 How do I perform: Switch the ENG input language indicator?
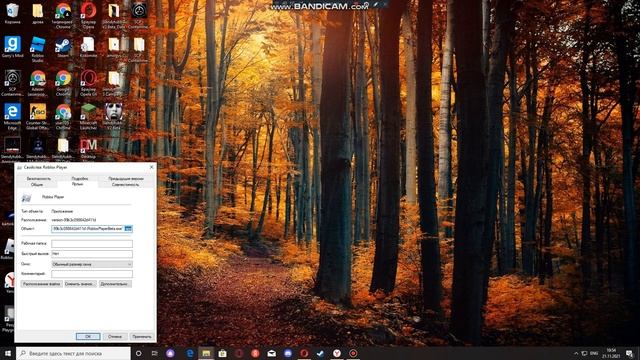coord(594,353)
